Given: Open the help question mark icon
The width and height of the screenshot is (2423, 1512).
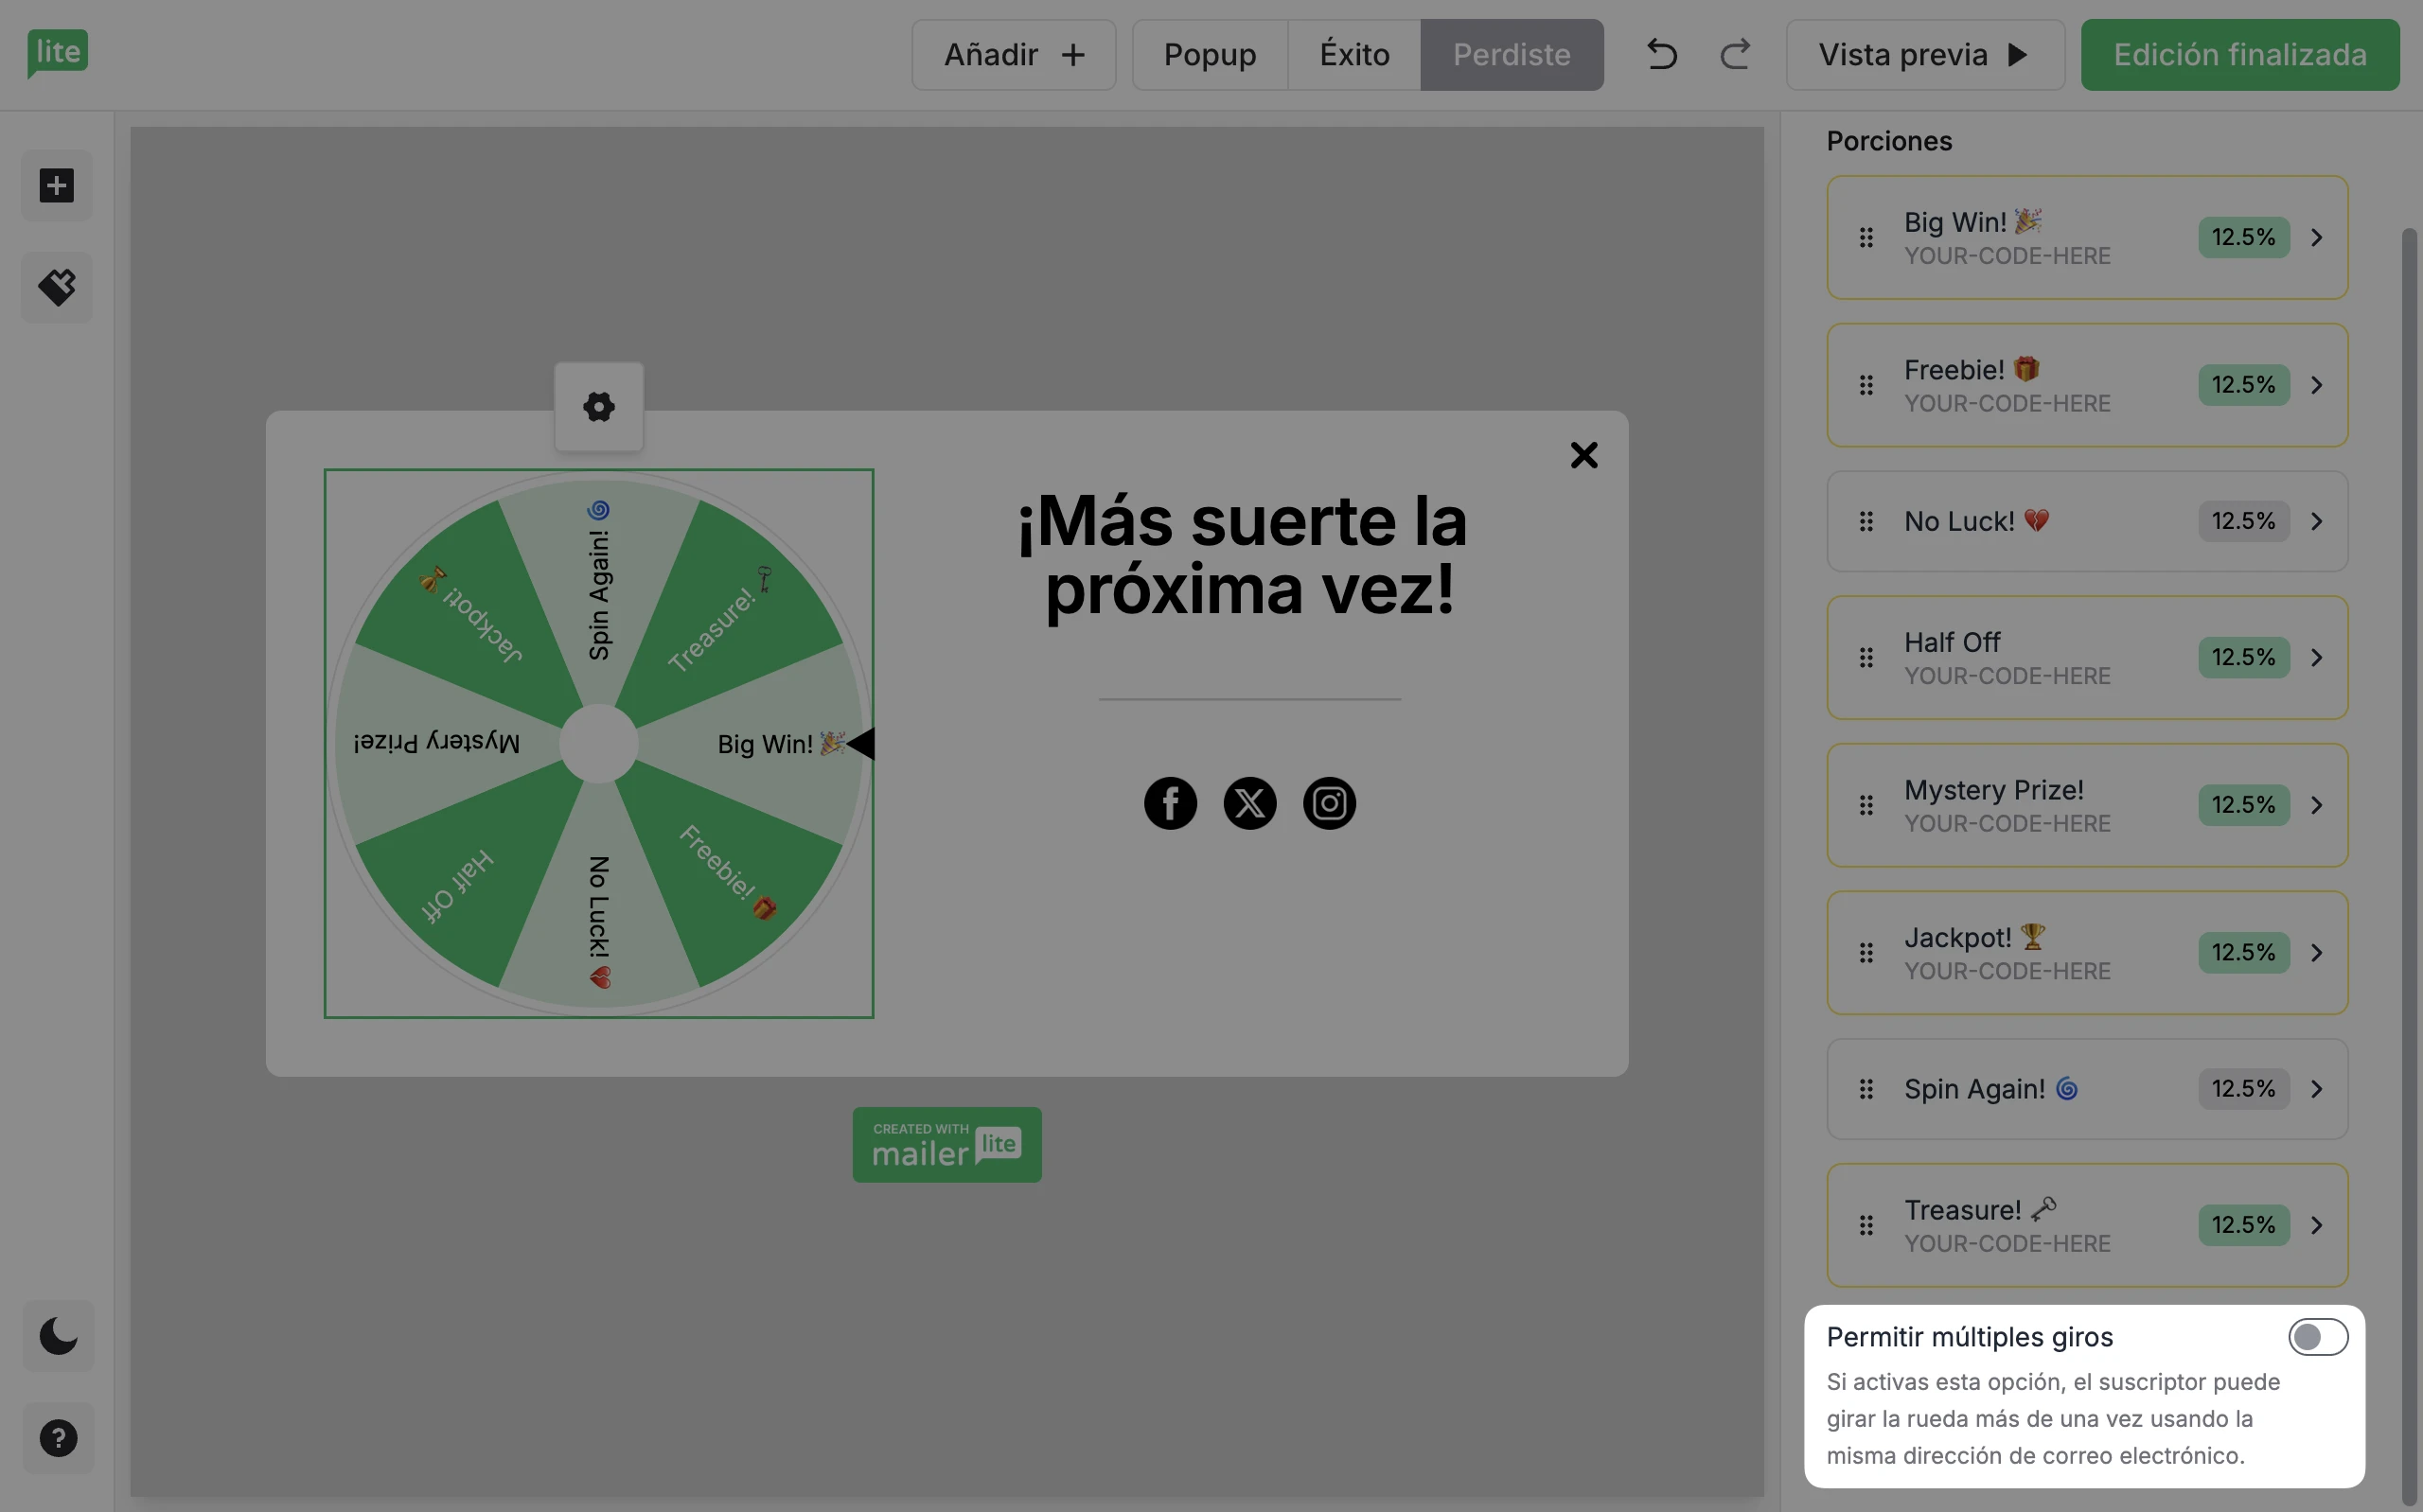Looking at the screenshot, I should click(58, 1438).
